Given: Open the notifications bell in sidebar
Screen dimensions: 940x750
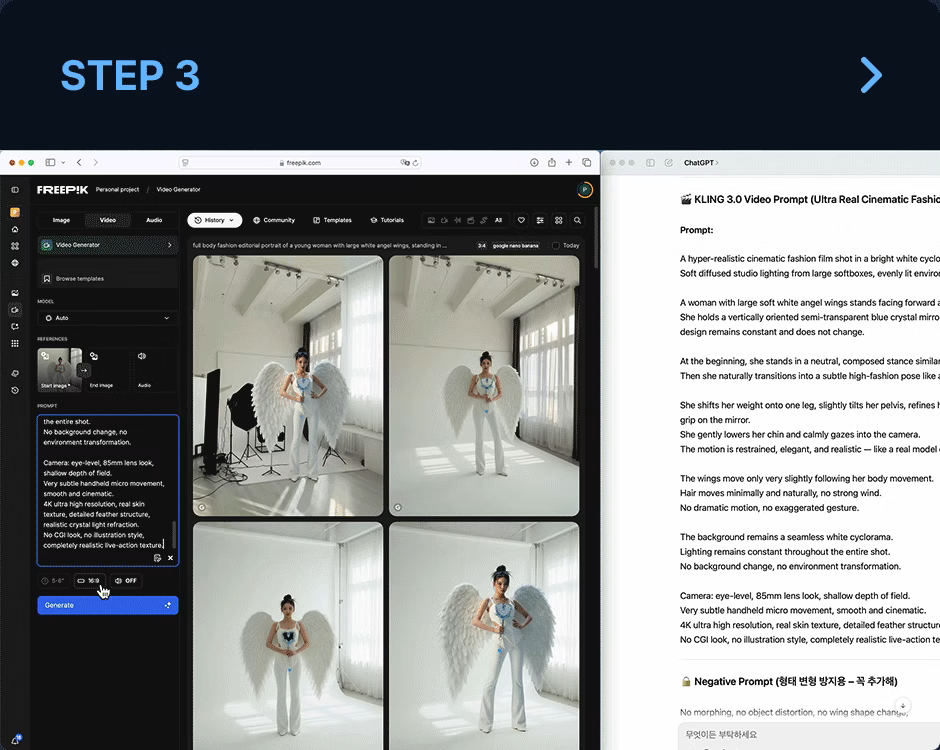Looking at the screenshot, I should [16, 739].
